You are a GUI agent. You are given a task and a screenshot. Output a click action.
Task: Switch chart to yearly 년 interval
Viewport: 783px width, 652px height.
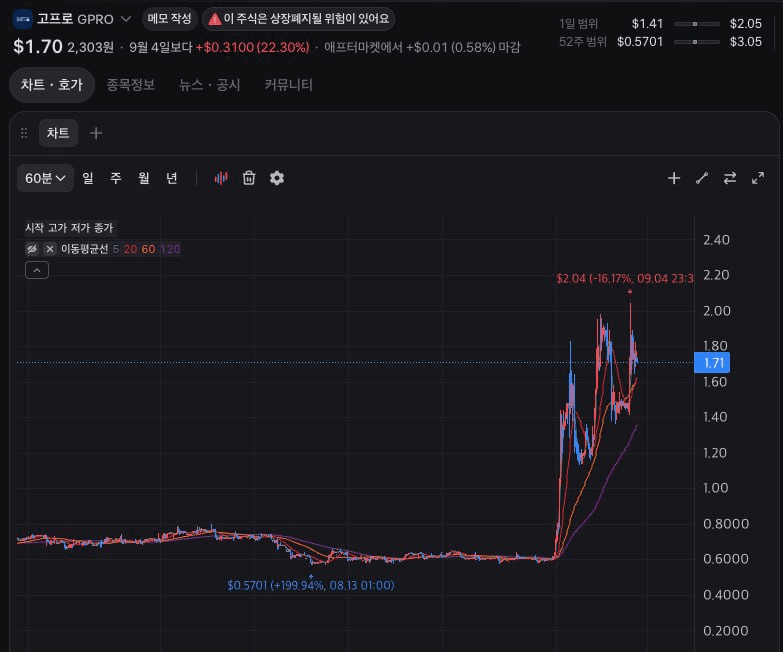tap(172, 178)
